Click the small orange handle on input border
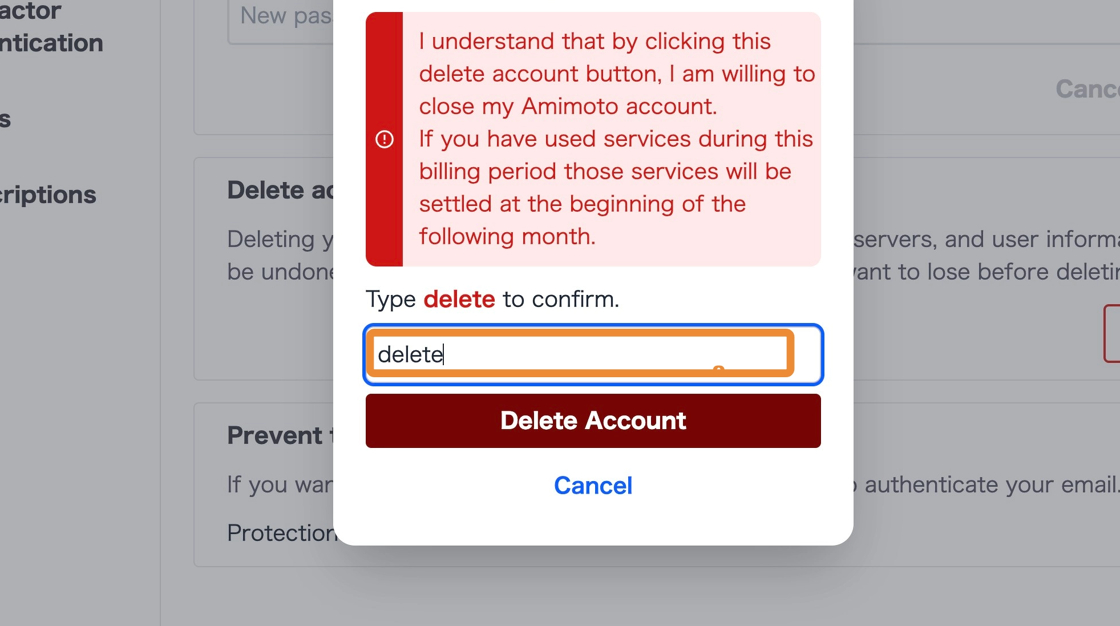1120x626 pixels. [718, 371]
